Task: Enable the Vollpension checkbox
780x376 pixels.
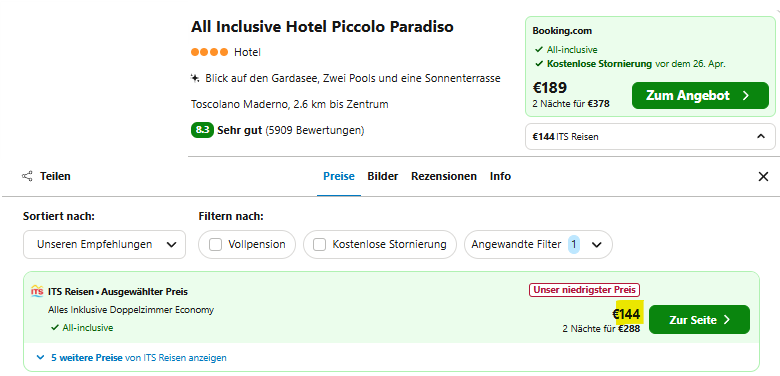Action: pos(215,245)
